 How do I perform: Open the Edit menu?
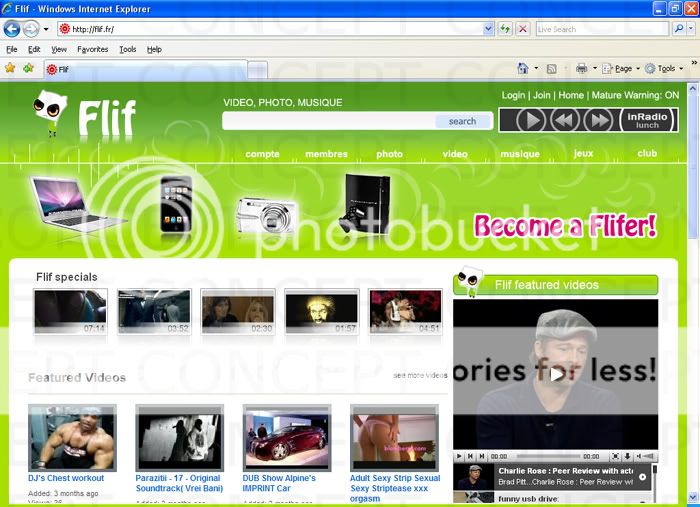pyautogui.click(x=34, y=50)
